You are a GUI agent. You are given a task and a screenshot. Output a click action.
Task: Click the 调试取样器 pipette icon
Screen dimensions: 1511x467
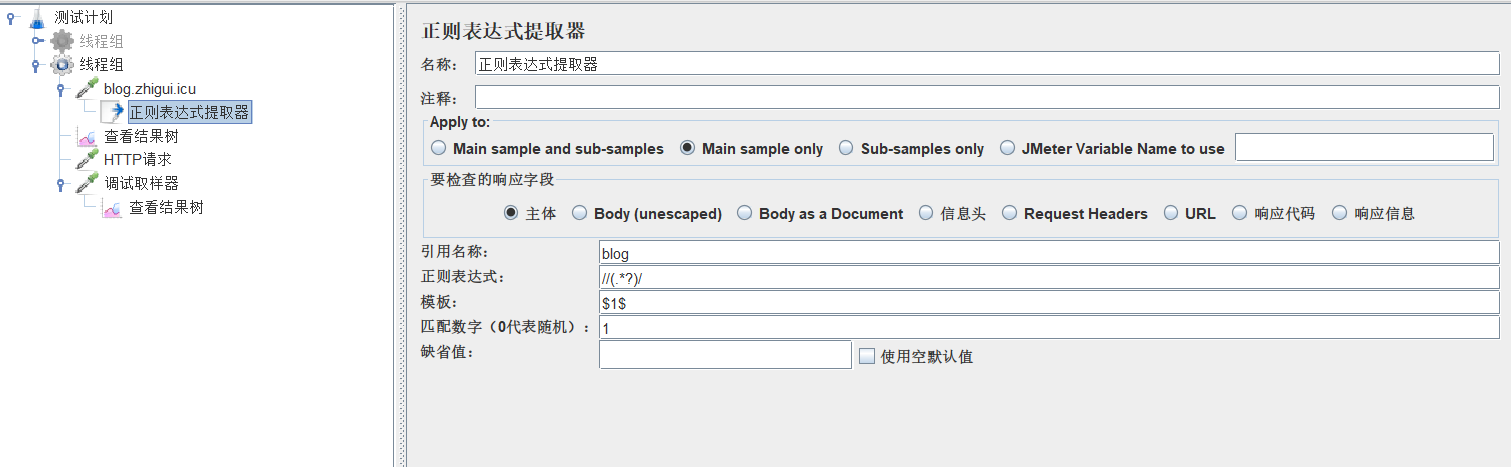(87, 183)
